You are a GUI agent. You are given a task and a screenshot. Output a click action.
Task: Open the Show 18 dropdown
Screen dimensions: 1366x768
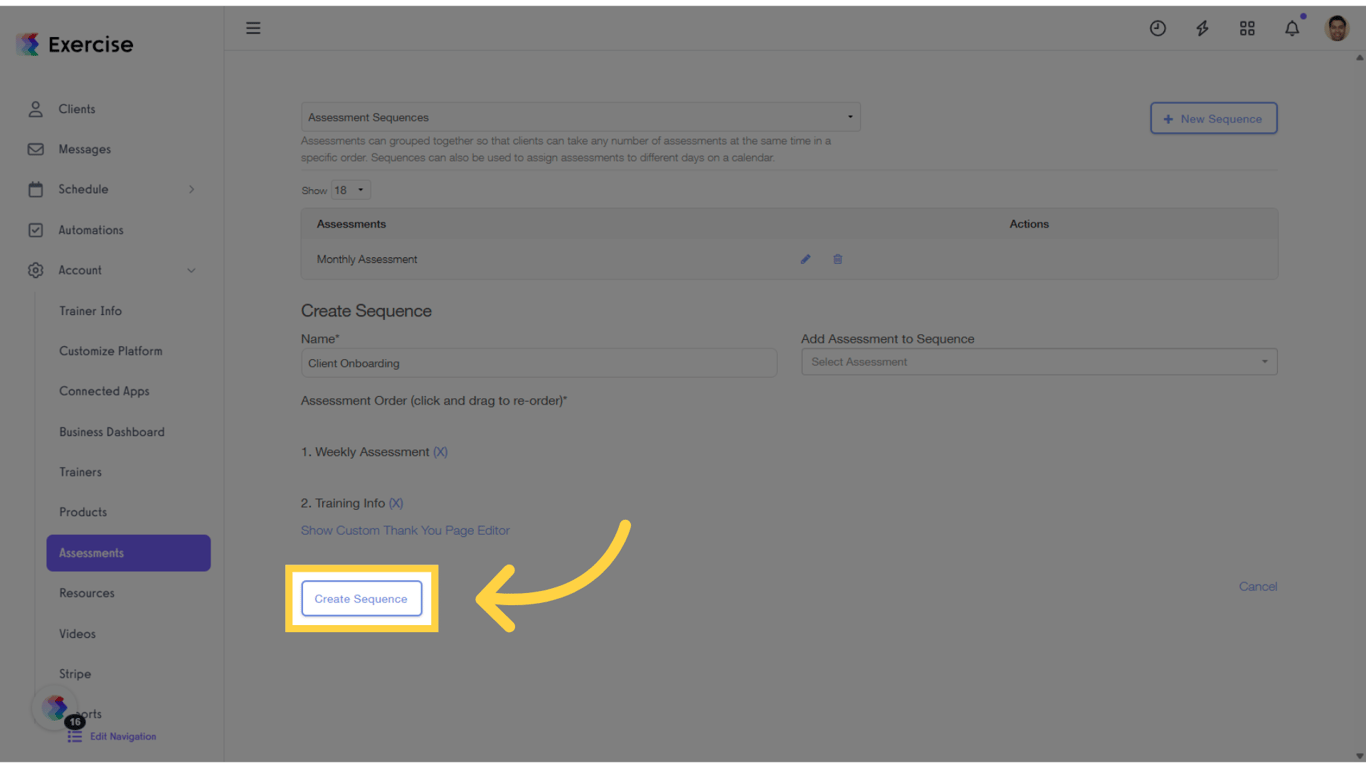point(350,189)
